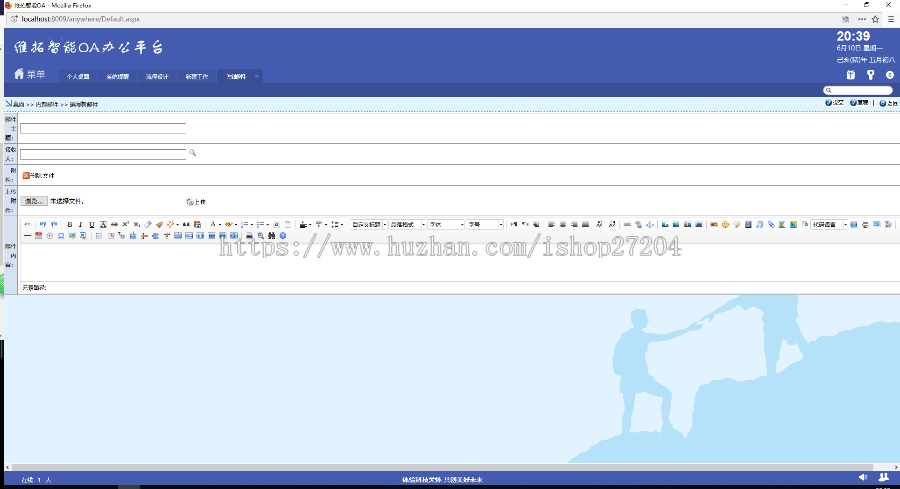Close the 写邮件 tab
This screenshot has width=900, height=489.
257,76
